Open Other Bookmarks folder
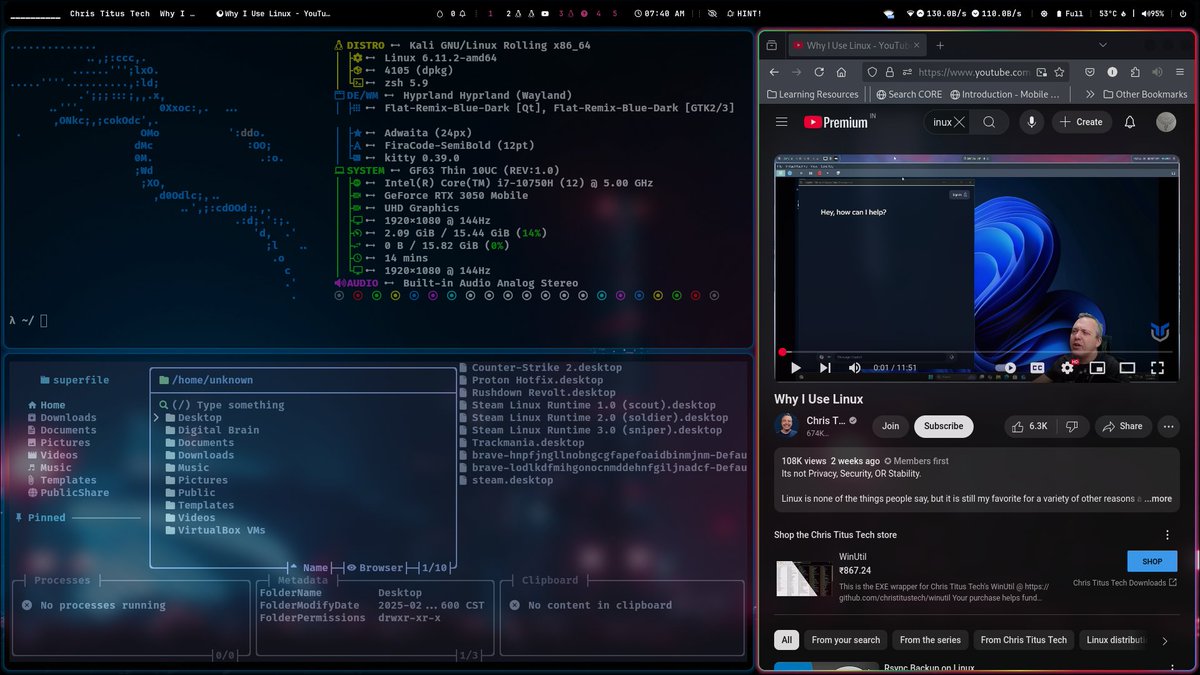1200x675 pixels. (x=1145, y=94)
